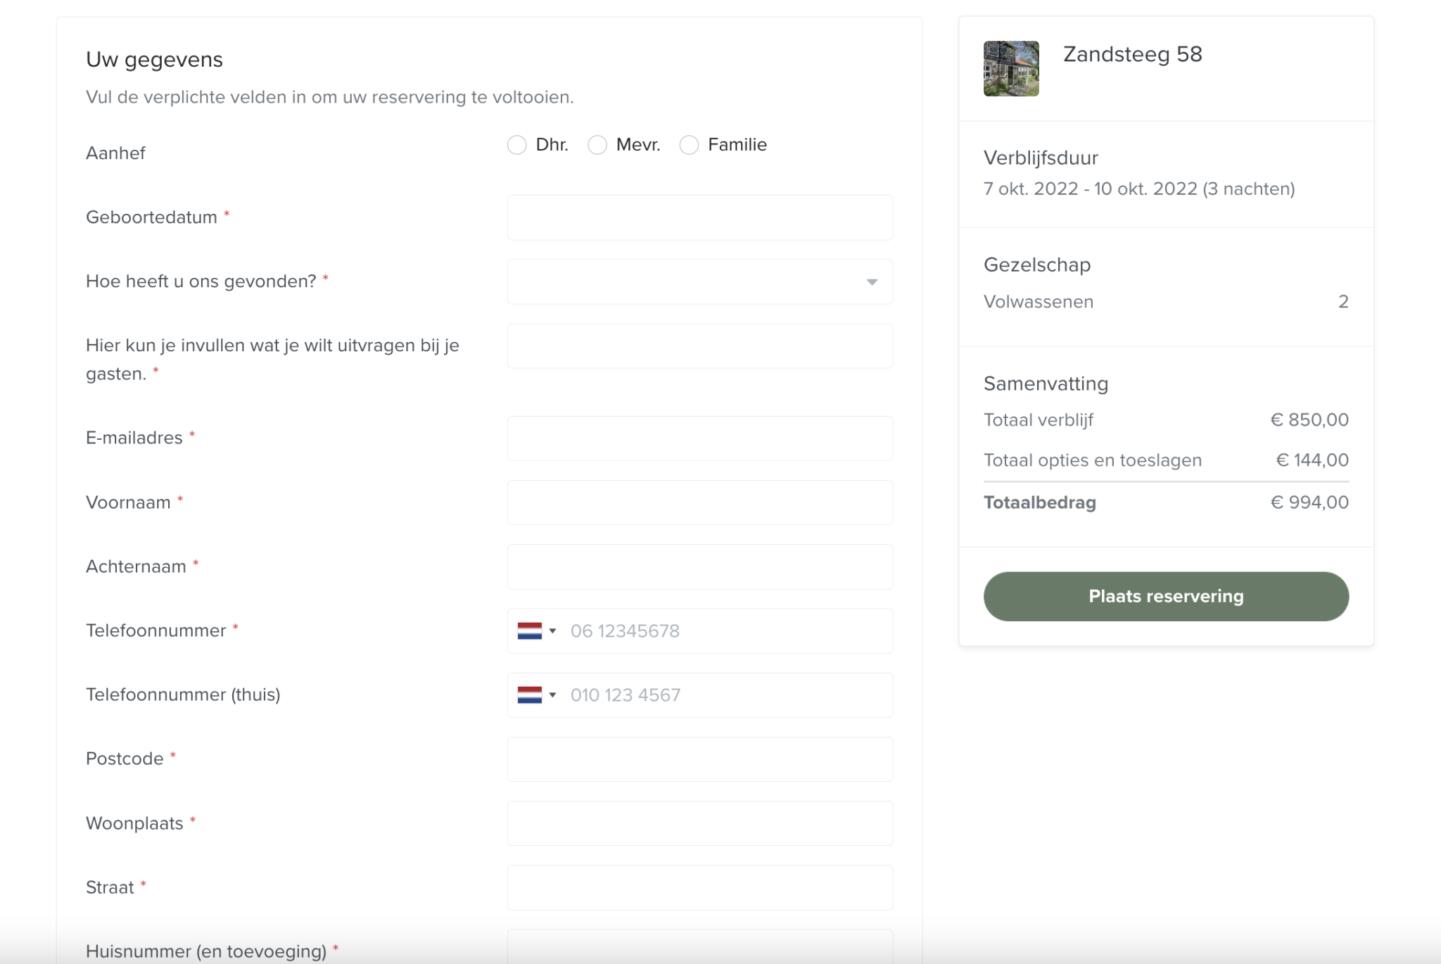Viewport: 1441px width, 964px height.
Task: Click into the Woonplaats field
Action: (699, 824)
